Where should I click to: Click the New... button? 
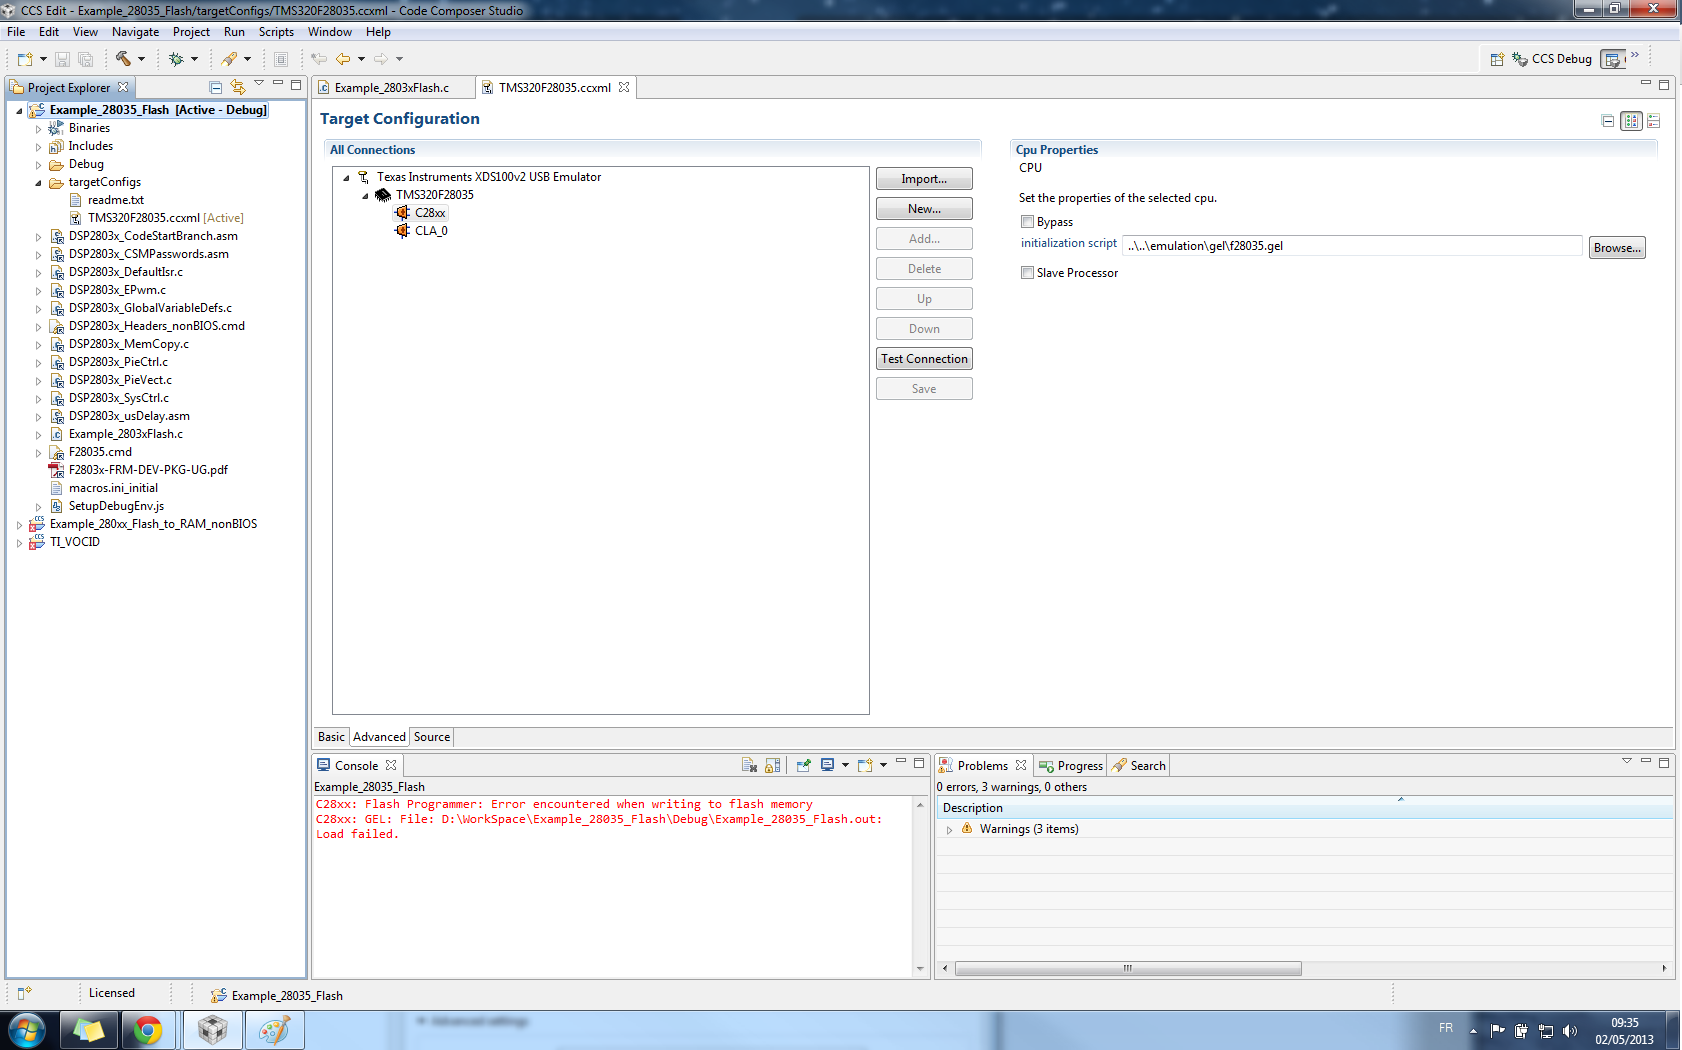click(924, 209)
